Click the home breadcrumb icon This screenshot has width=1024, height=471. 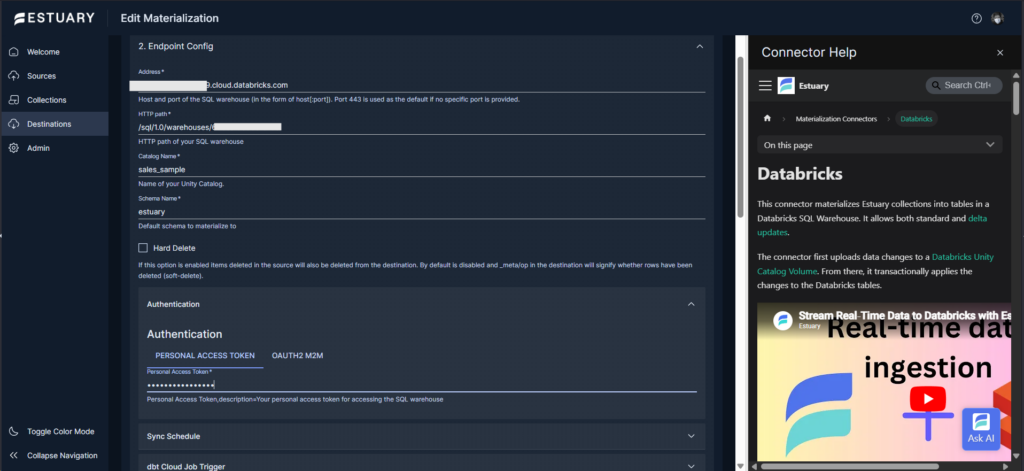pyautogui.click(x=767, y=119)
